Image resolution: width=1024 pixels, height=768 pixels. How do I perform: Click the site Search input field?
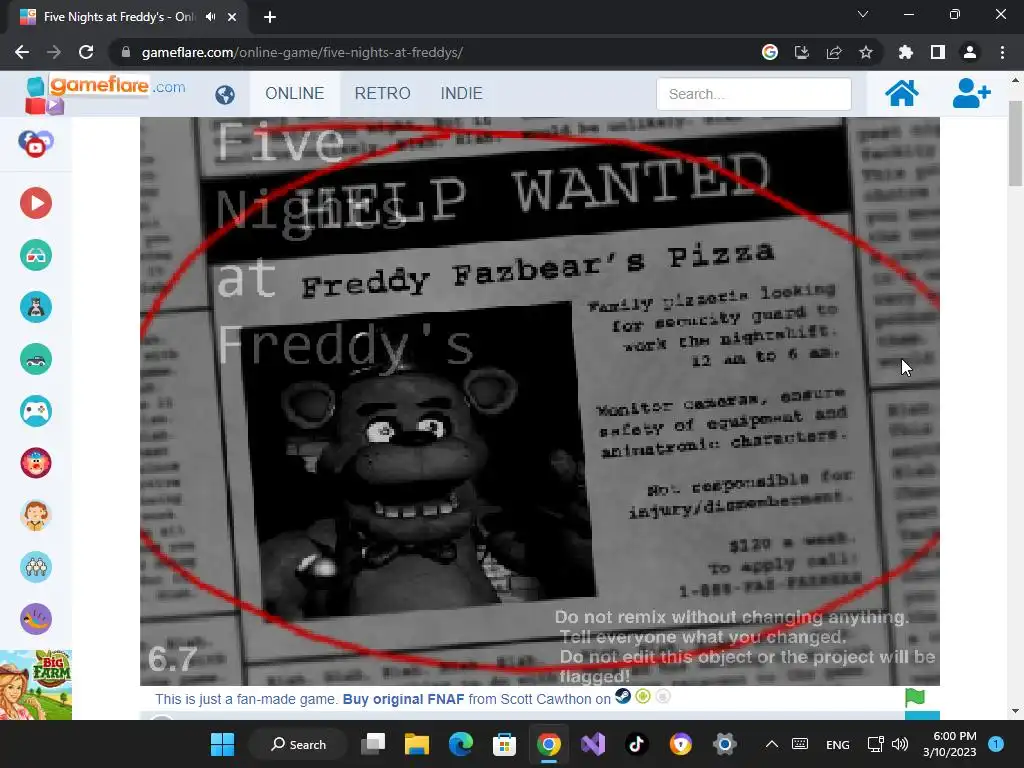[x=754, y=94]
